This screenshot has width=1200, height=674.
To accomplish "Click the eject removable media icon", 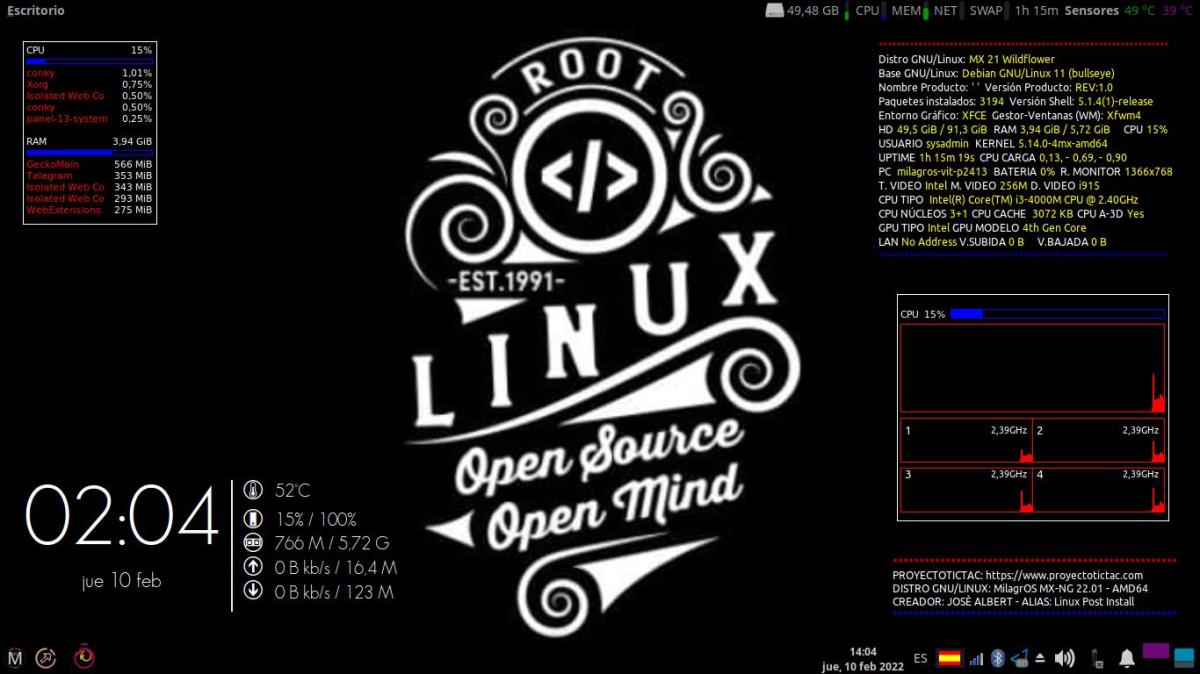I will point(1040,658).
